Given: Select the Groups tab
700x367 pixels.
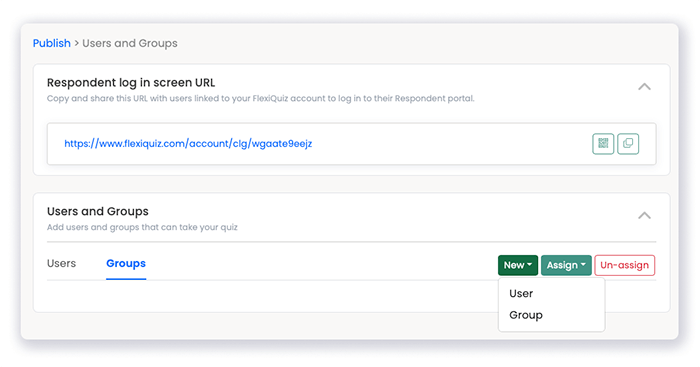Looking at the screenshot, I should tap(126, 263).
